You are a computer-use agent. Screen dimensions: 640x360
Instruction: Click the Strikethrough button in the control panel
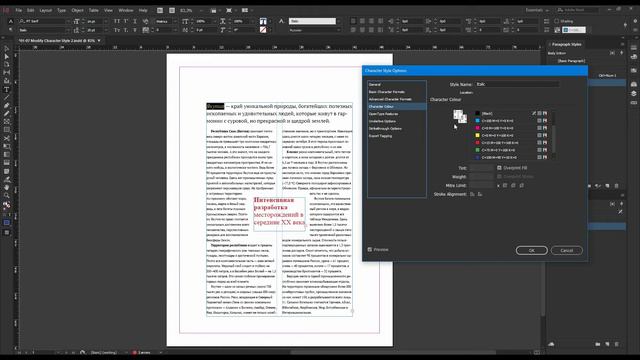tap(135, 30)
